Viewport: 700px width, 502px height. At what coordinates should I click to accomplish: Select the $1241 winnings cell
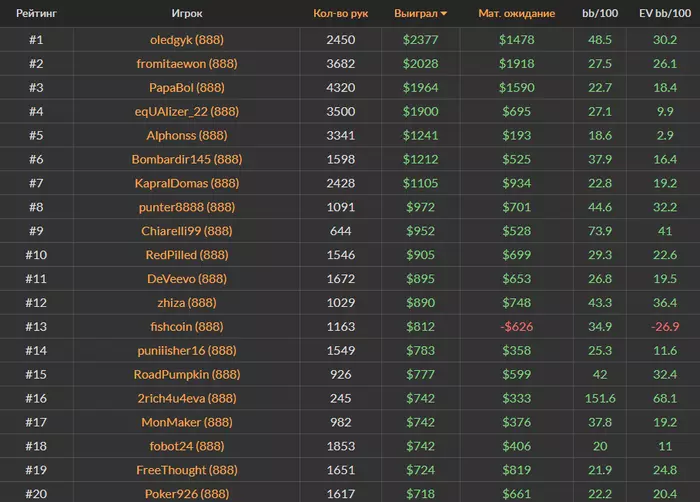pos(421,135)
